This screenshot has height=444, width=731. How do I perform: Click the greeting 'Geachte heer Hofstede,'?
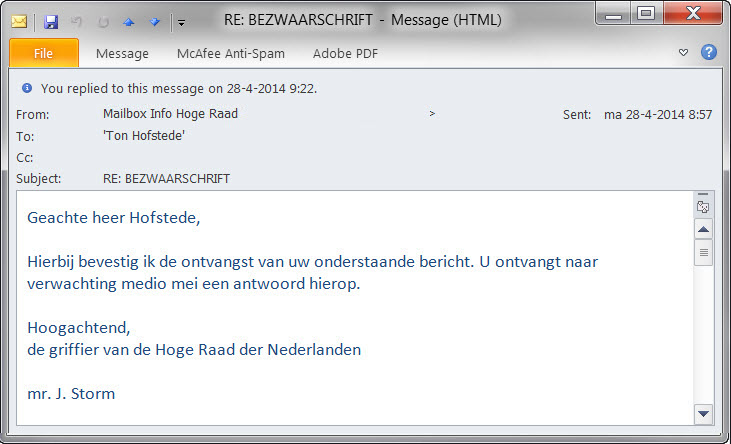(114, 218)
